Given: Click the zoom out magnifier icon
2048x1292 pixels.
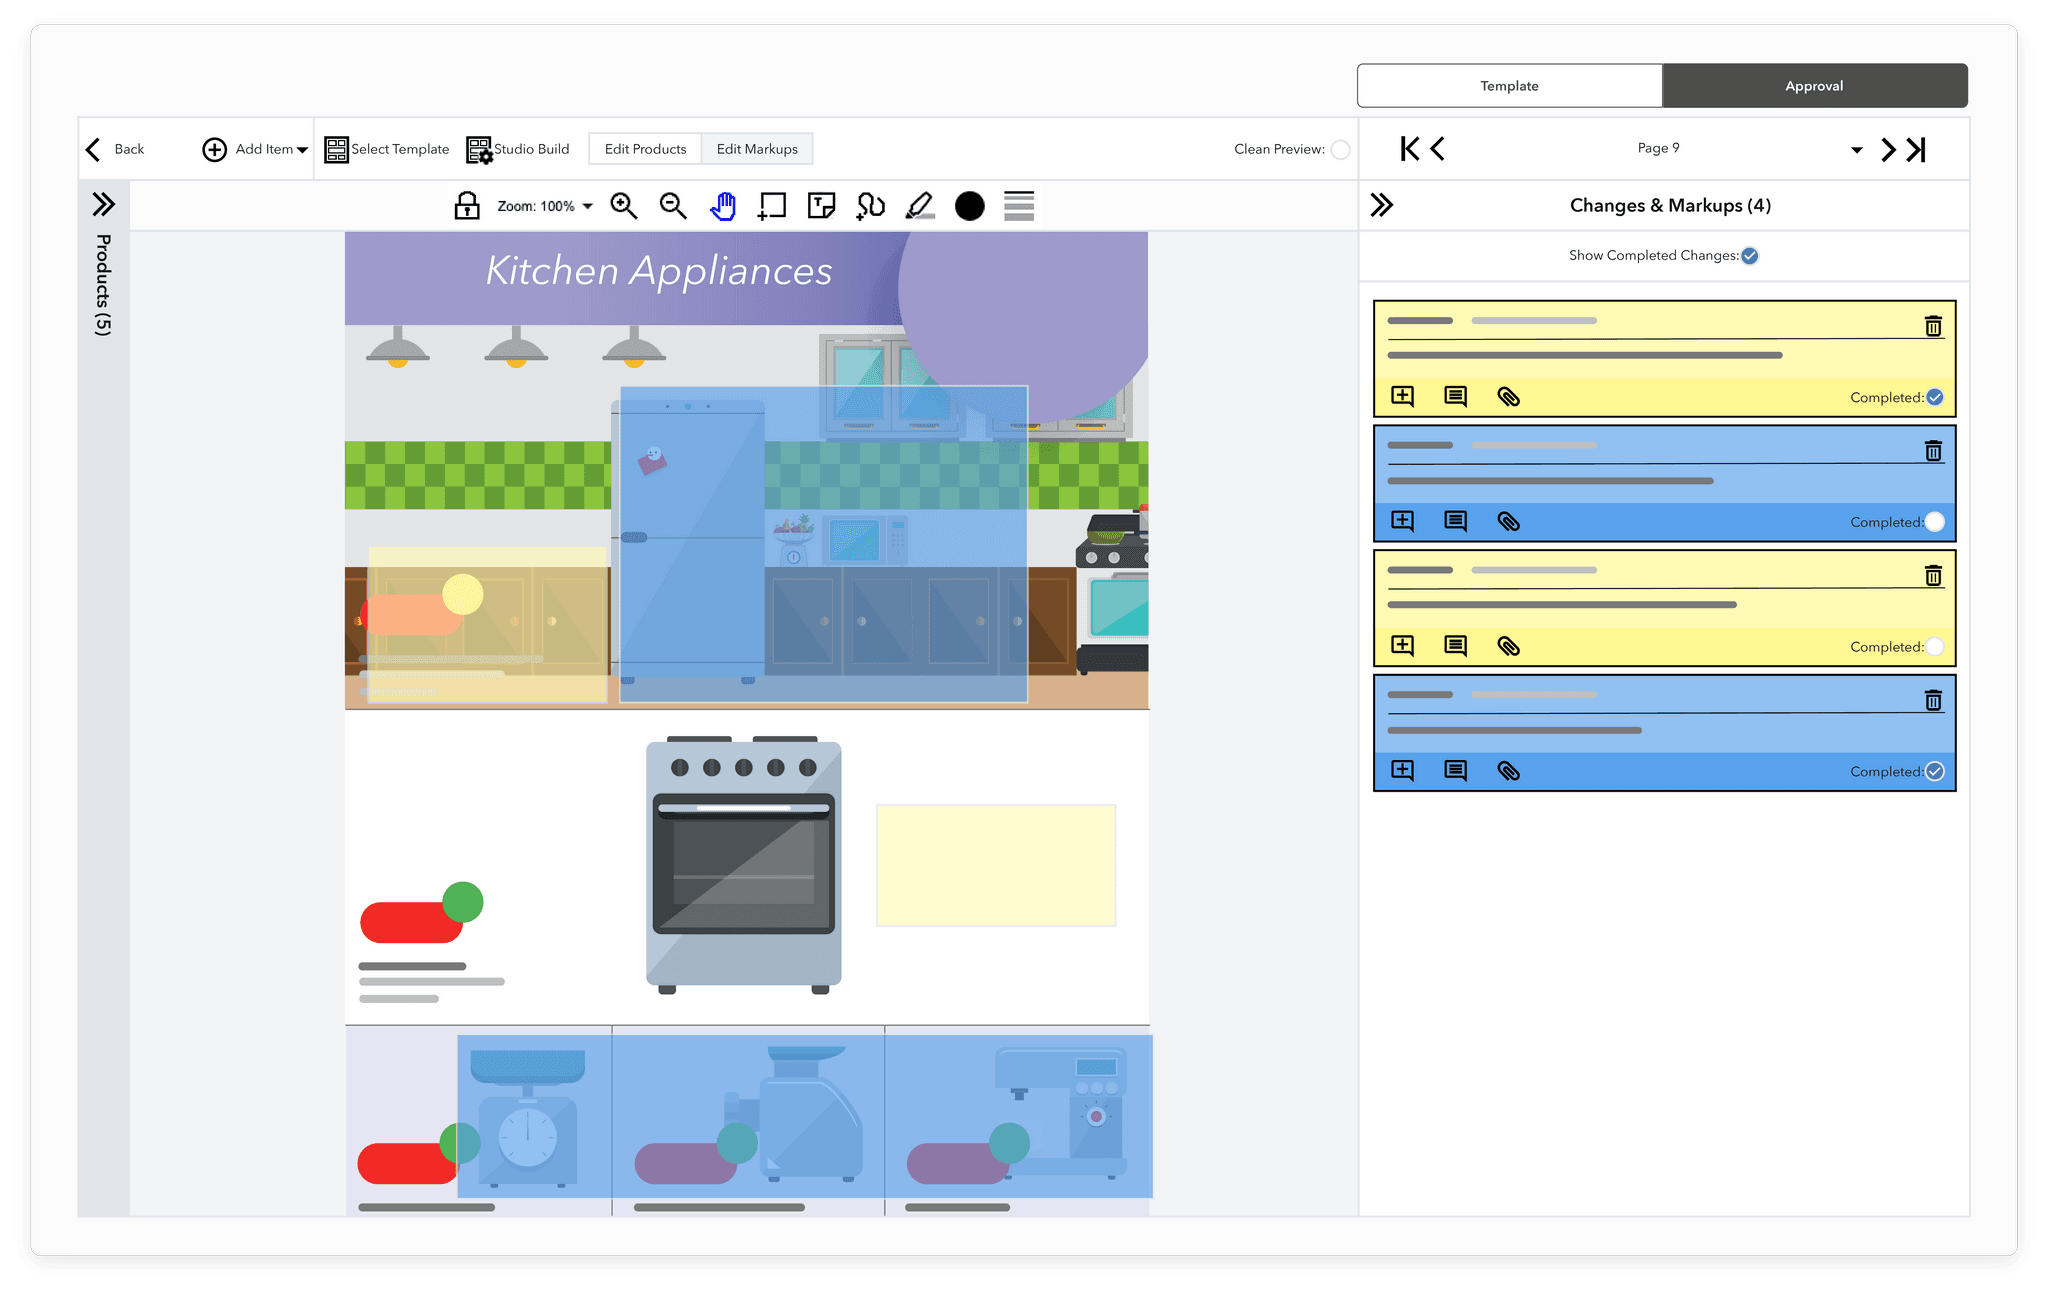Looking at the screenshot, I should [x=672, y=206].
